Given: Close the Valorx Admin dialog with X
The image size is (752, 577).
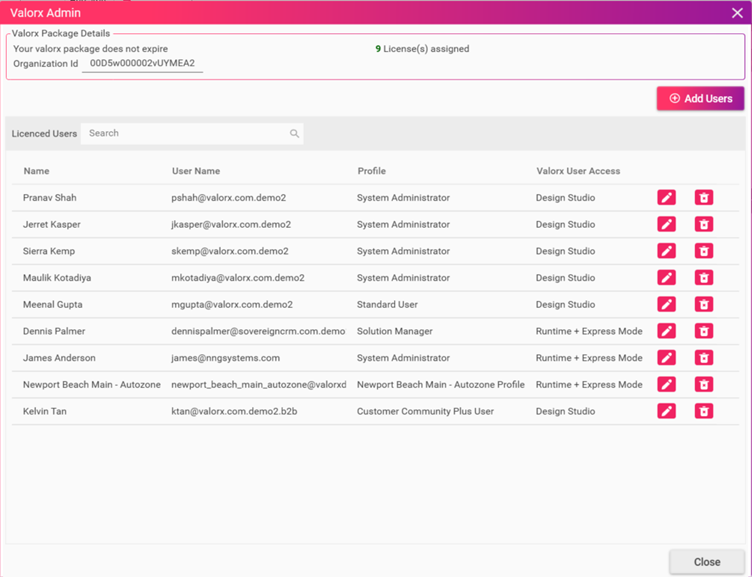Looking at the screenshot, I should [x=737, y=13].
